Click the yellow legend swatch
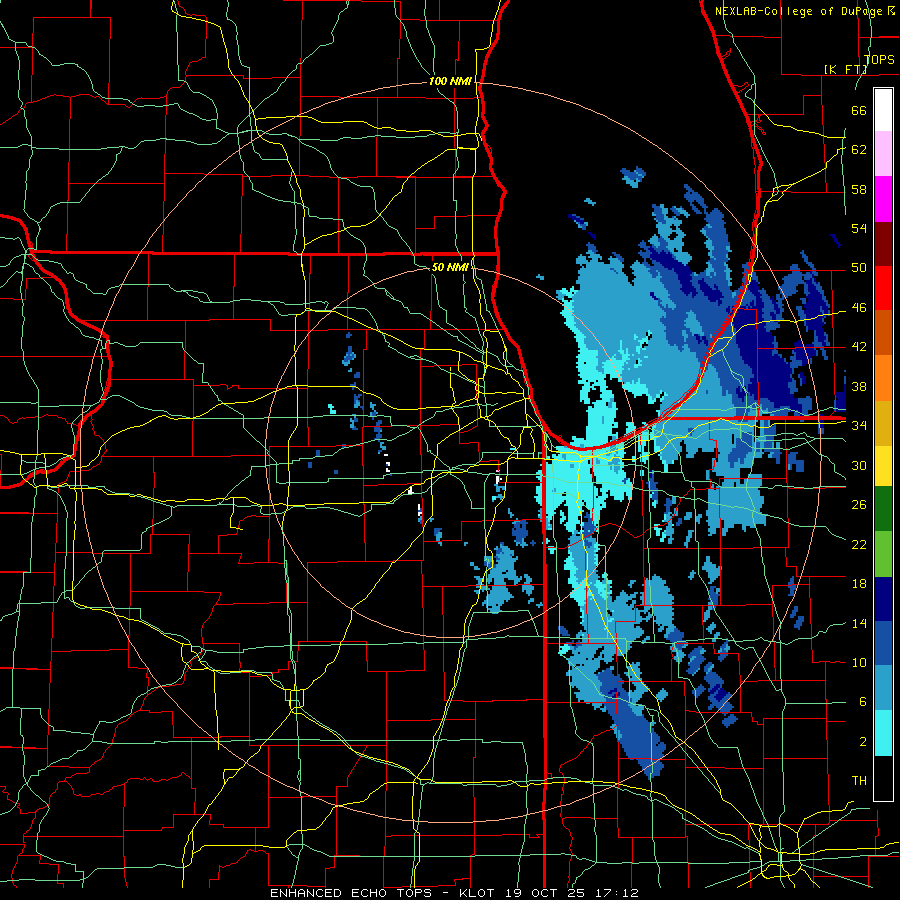Viewport: 900px width, 900px height. point(883,465)
